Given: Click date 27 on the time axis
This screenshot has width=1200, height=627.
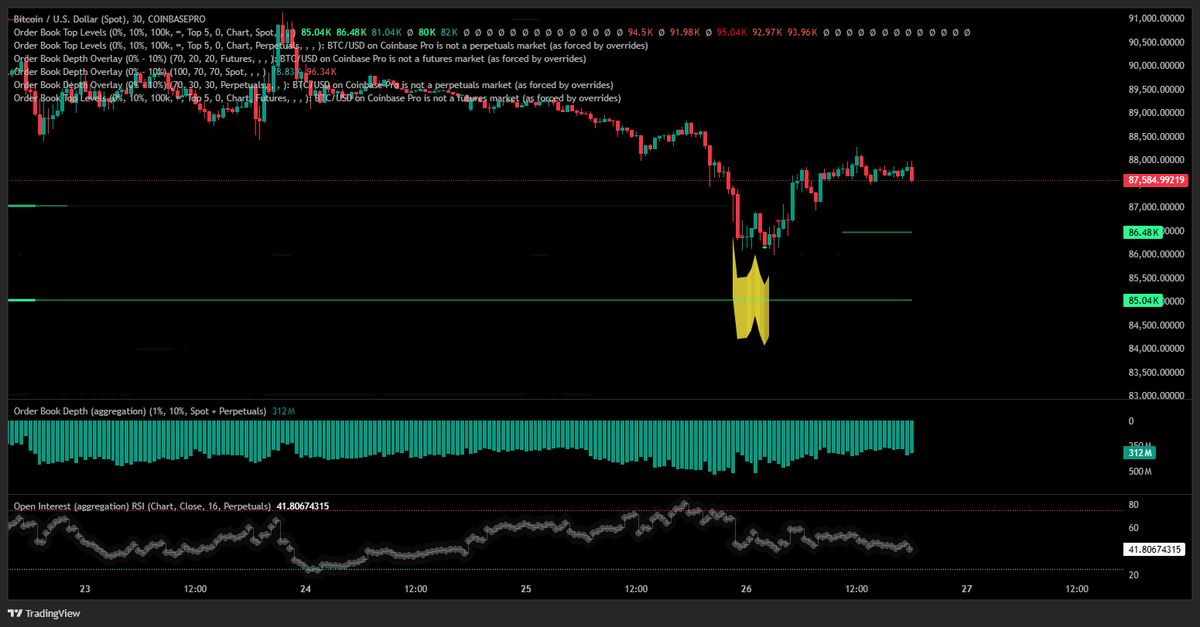Looking at the screenshot, I should point(966,589).
